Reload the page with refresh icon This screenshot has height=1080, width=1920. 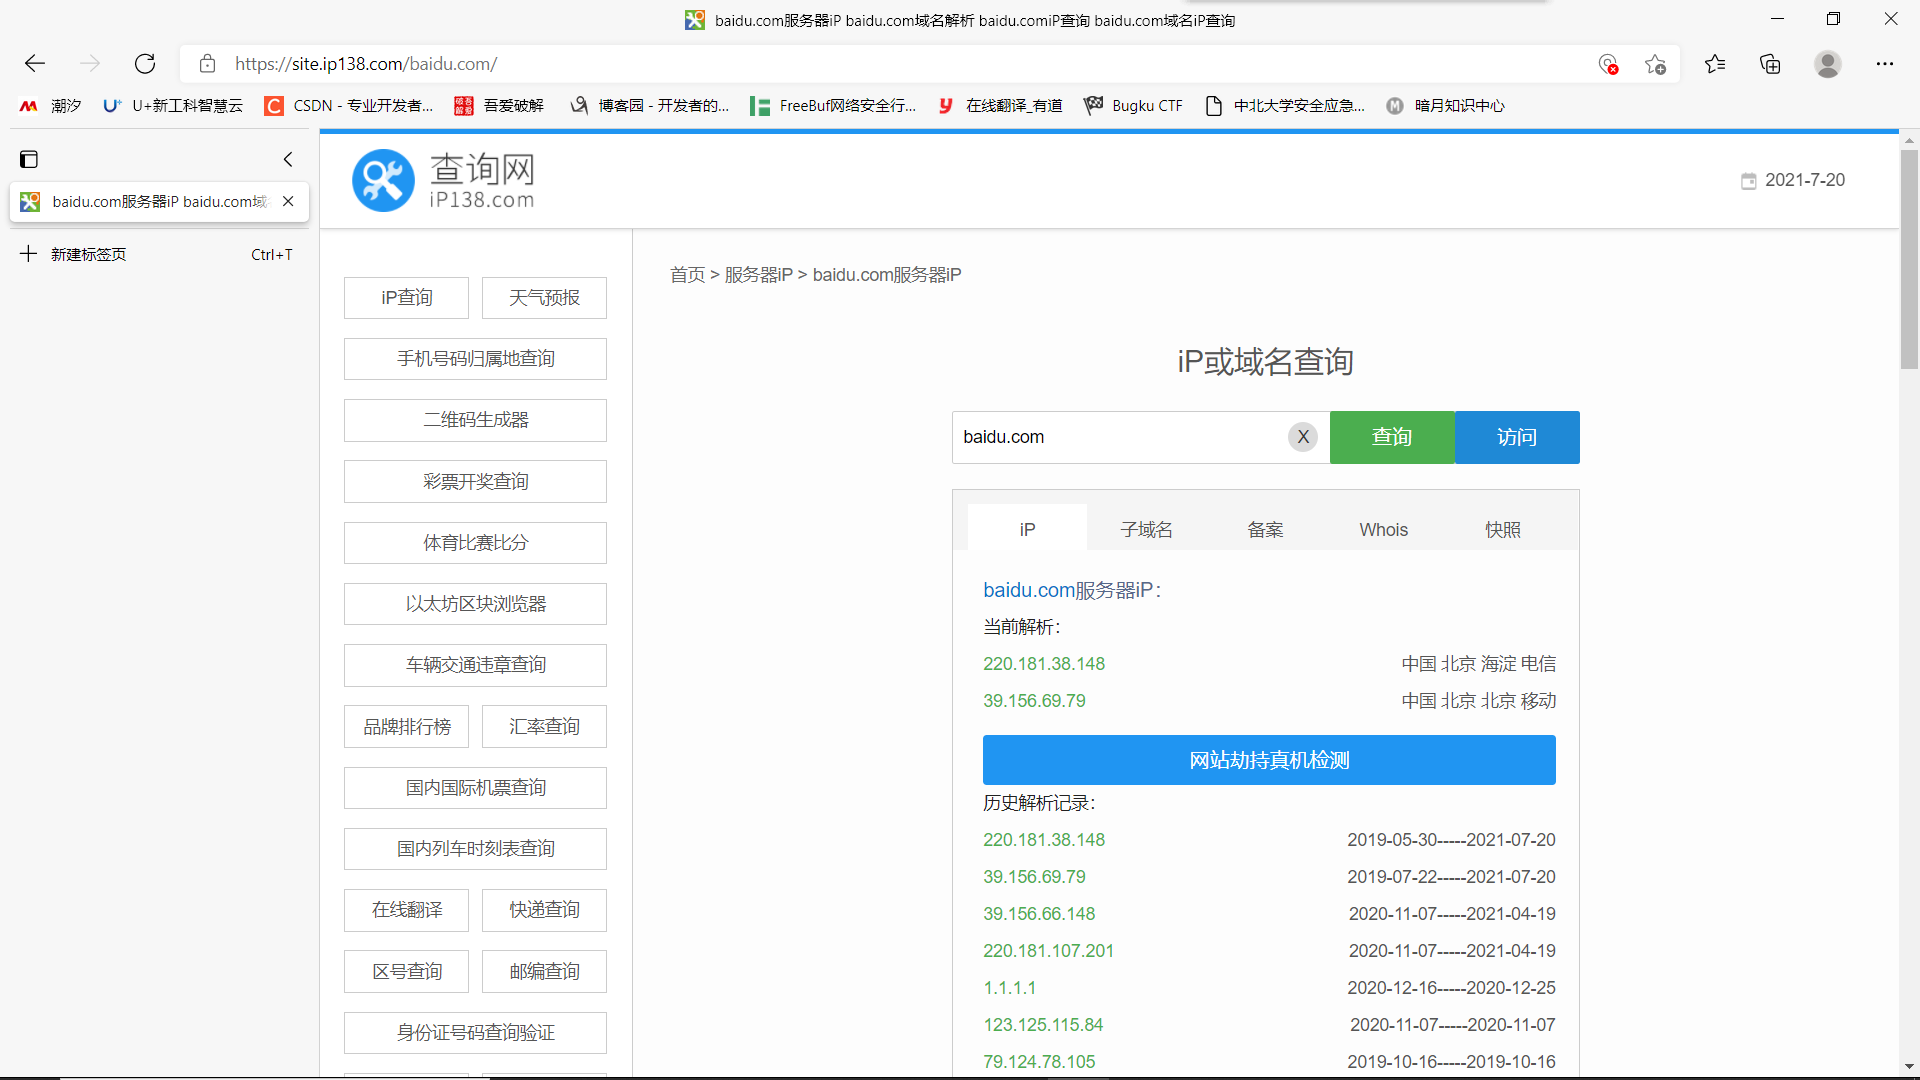pos(145,64)
